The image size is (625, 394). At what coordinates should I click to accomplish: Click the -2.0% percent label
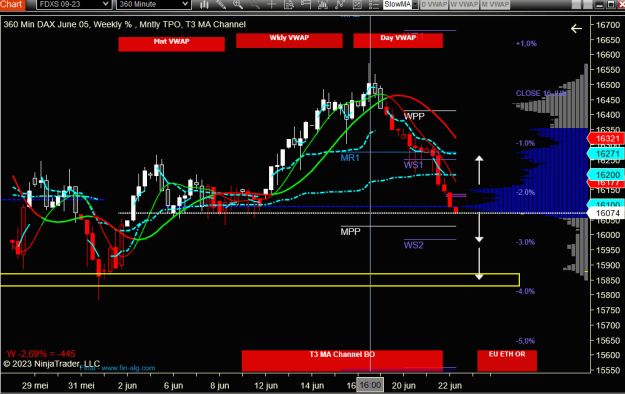pyautogui.click(x=525, y=192)
